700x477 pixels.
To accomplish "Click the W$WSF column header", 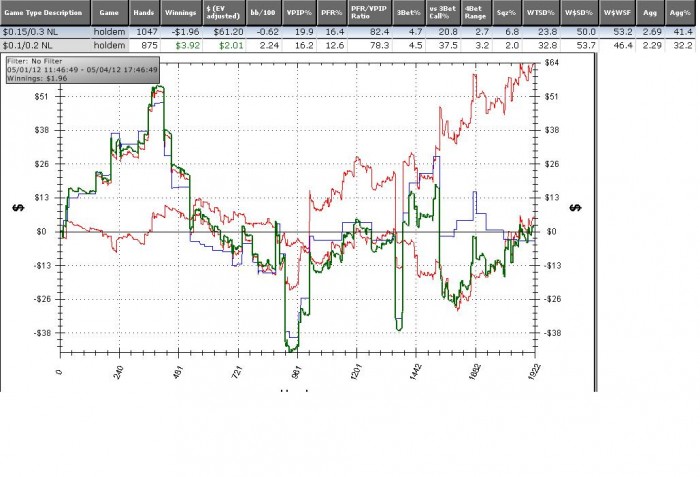I will 617,13.
